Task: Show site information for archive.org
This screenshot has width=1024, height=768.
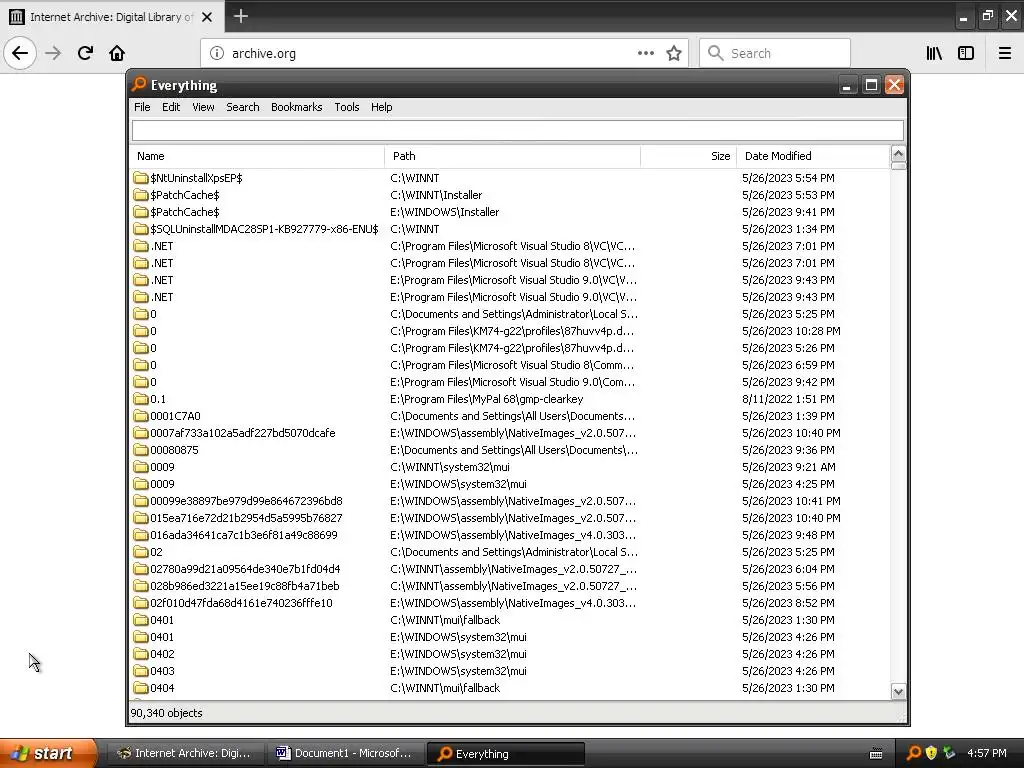Action: pos(216,53)
